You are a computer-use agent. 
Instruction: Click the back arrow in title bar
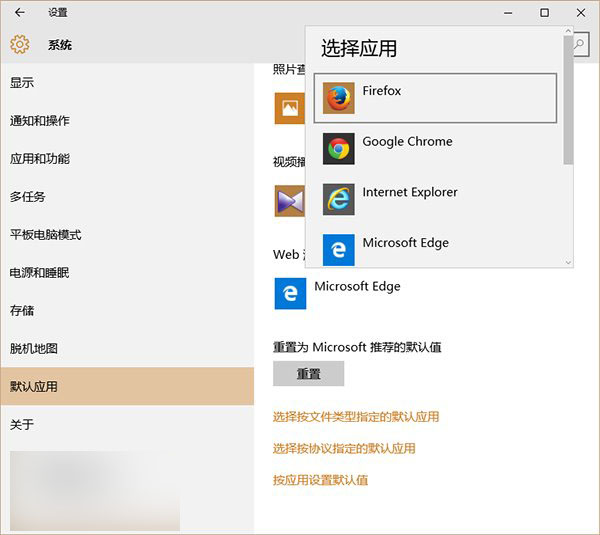point(20,13)
